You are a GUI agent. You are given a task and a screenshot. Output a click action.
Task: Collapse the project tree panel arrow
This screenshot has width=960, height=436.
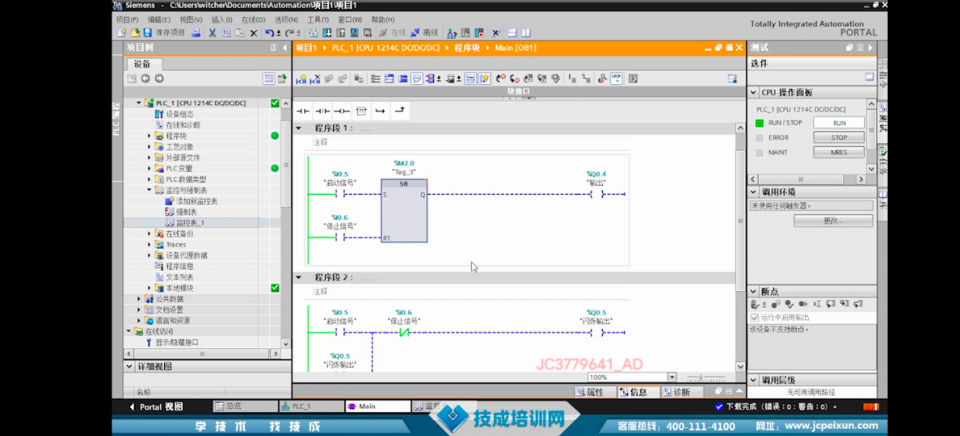(x=285, y=48)
